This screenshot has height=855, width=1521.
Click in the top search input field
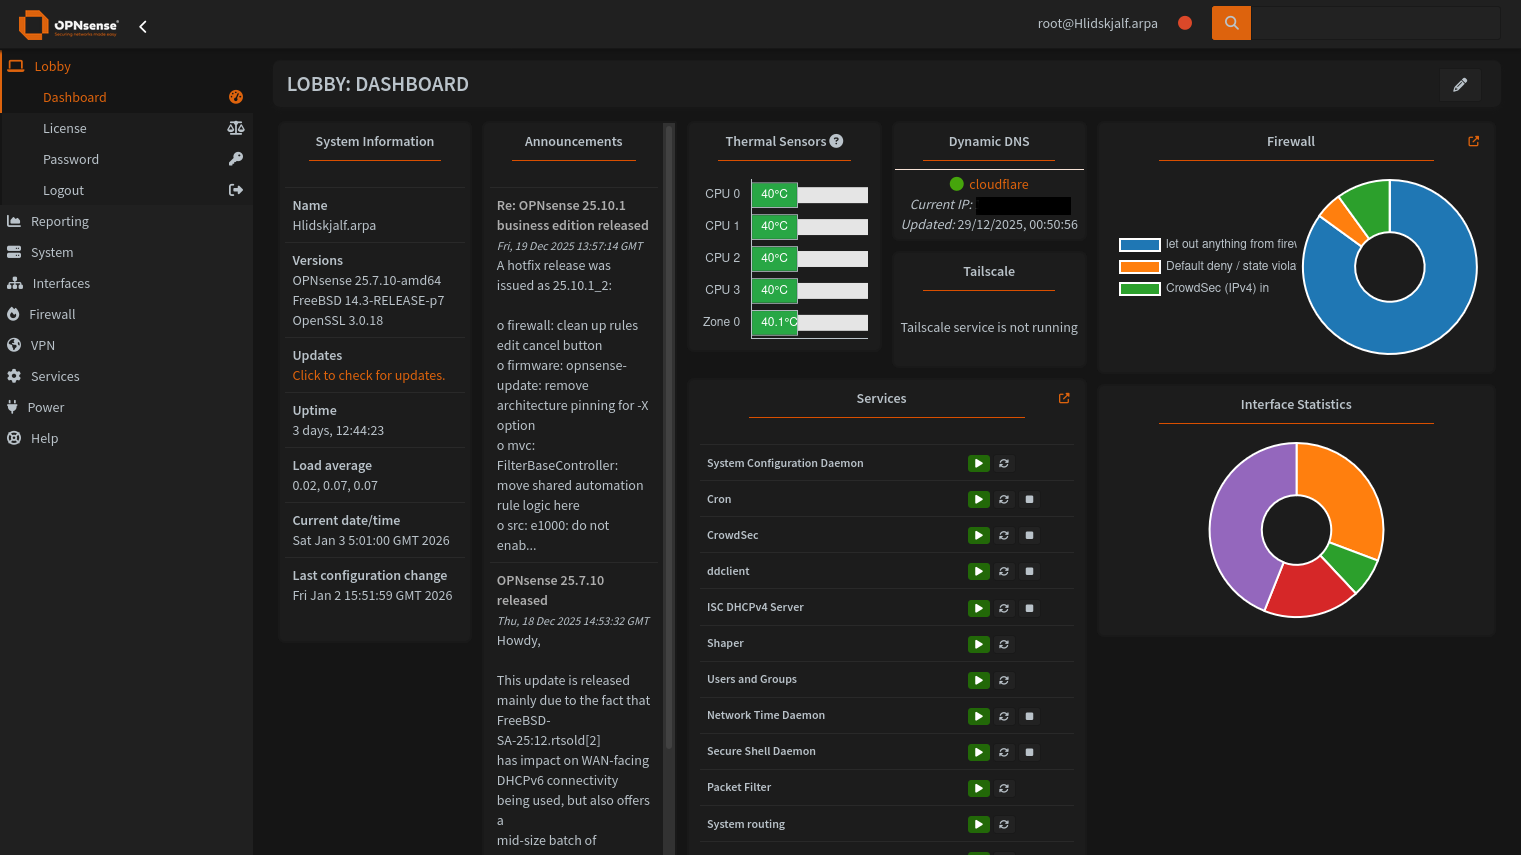[x=1375, y=23]
